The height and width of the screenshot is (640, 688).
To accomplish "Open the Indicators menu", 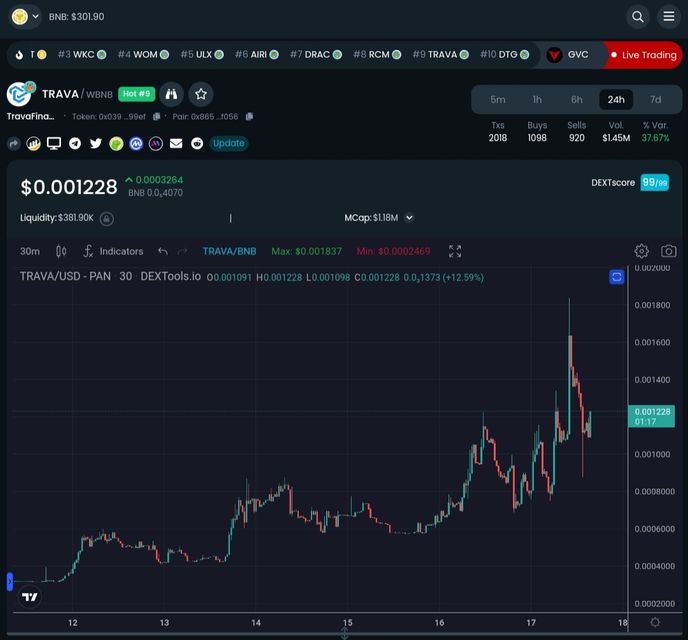I will (x=113, y=251).
